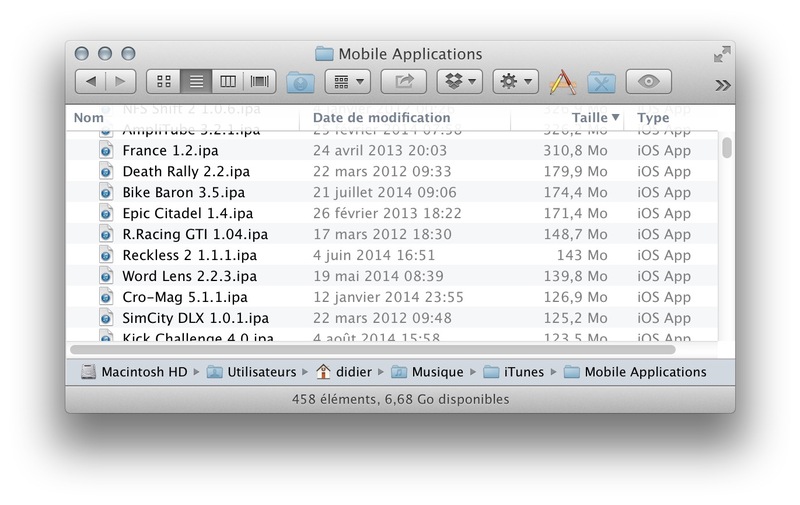Click the date 21 juillet 2014 09:06

point(385,193)
